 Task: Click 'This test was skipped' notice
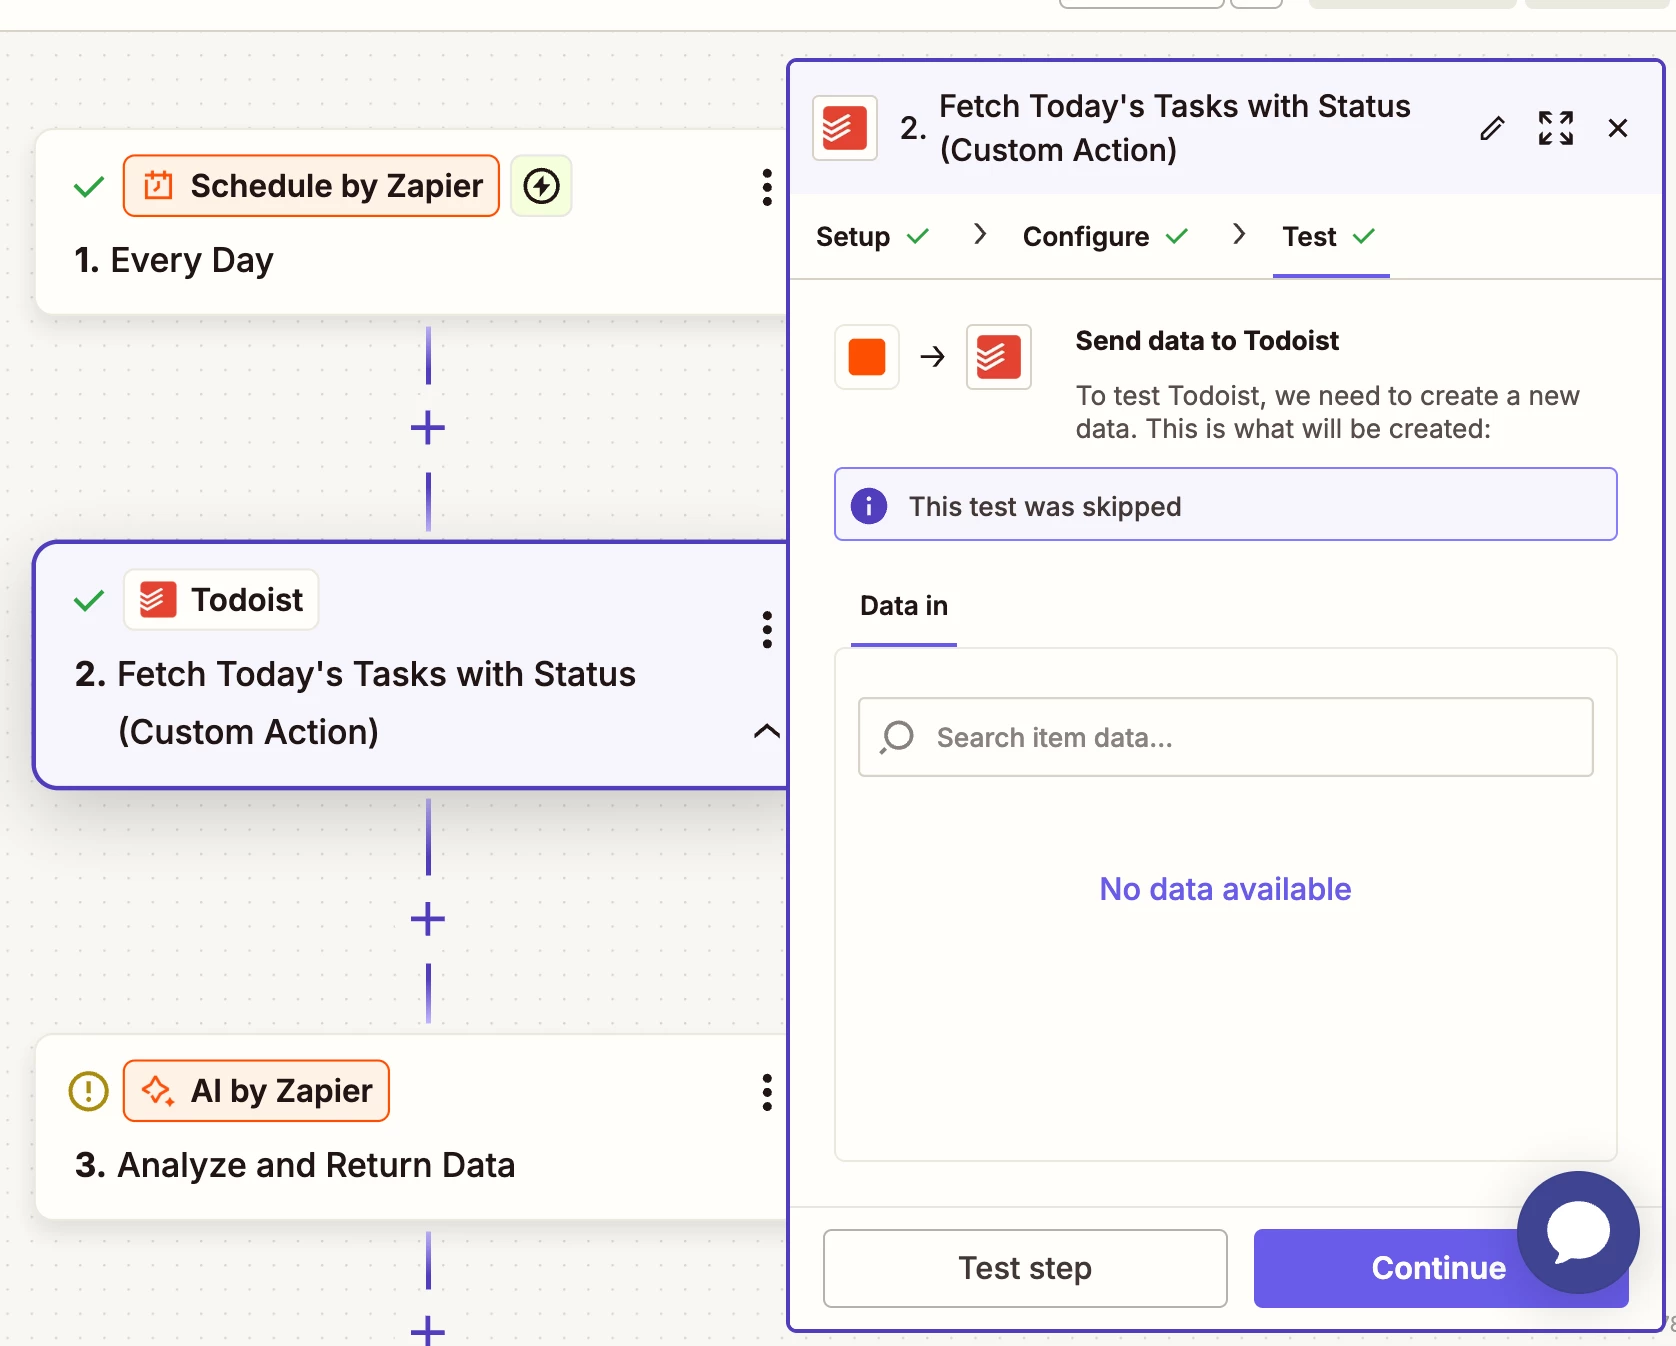click(x=1226, y=504)
